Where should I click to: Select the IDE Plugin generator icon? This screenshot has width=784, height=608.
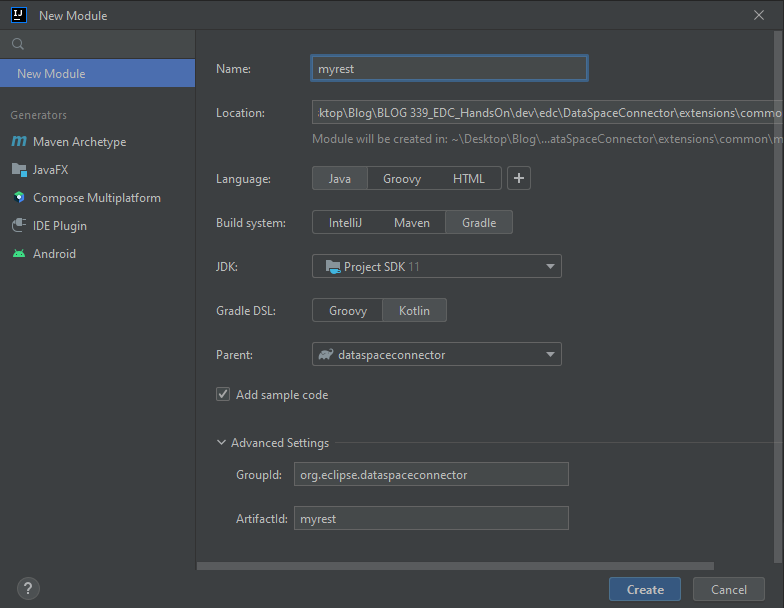(x=19, y=226)
